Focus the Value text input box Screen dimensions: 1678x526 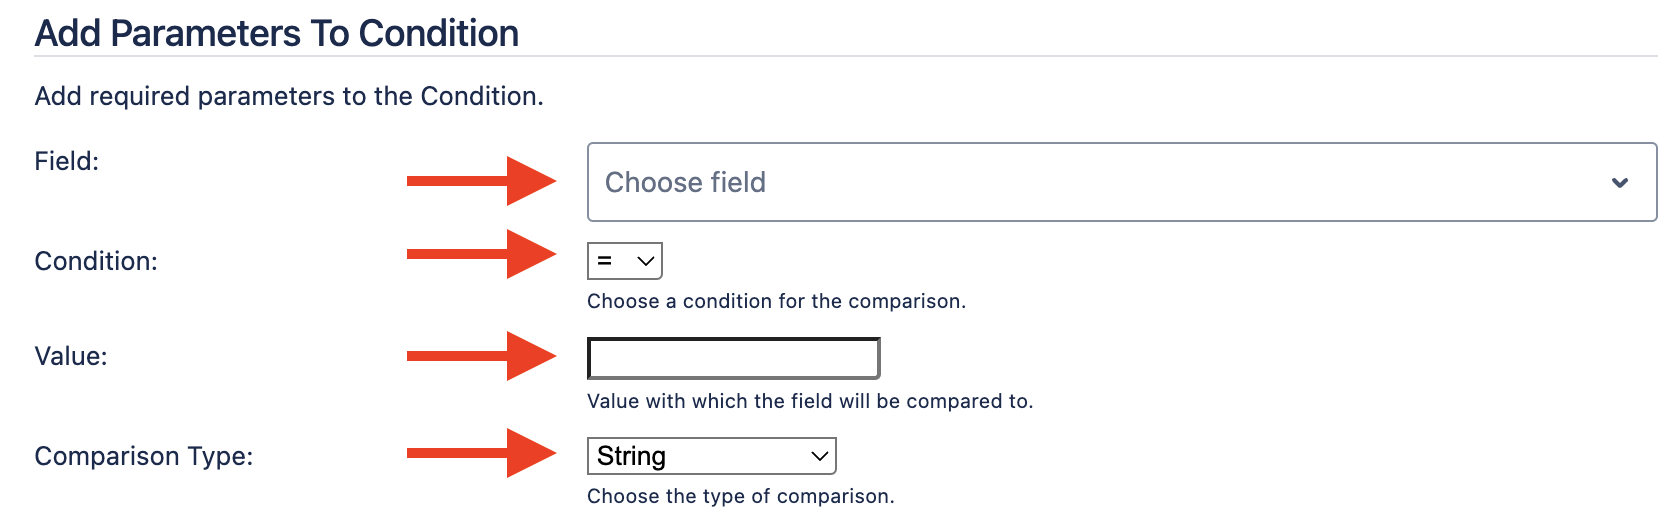click(733, 358)
